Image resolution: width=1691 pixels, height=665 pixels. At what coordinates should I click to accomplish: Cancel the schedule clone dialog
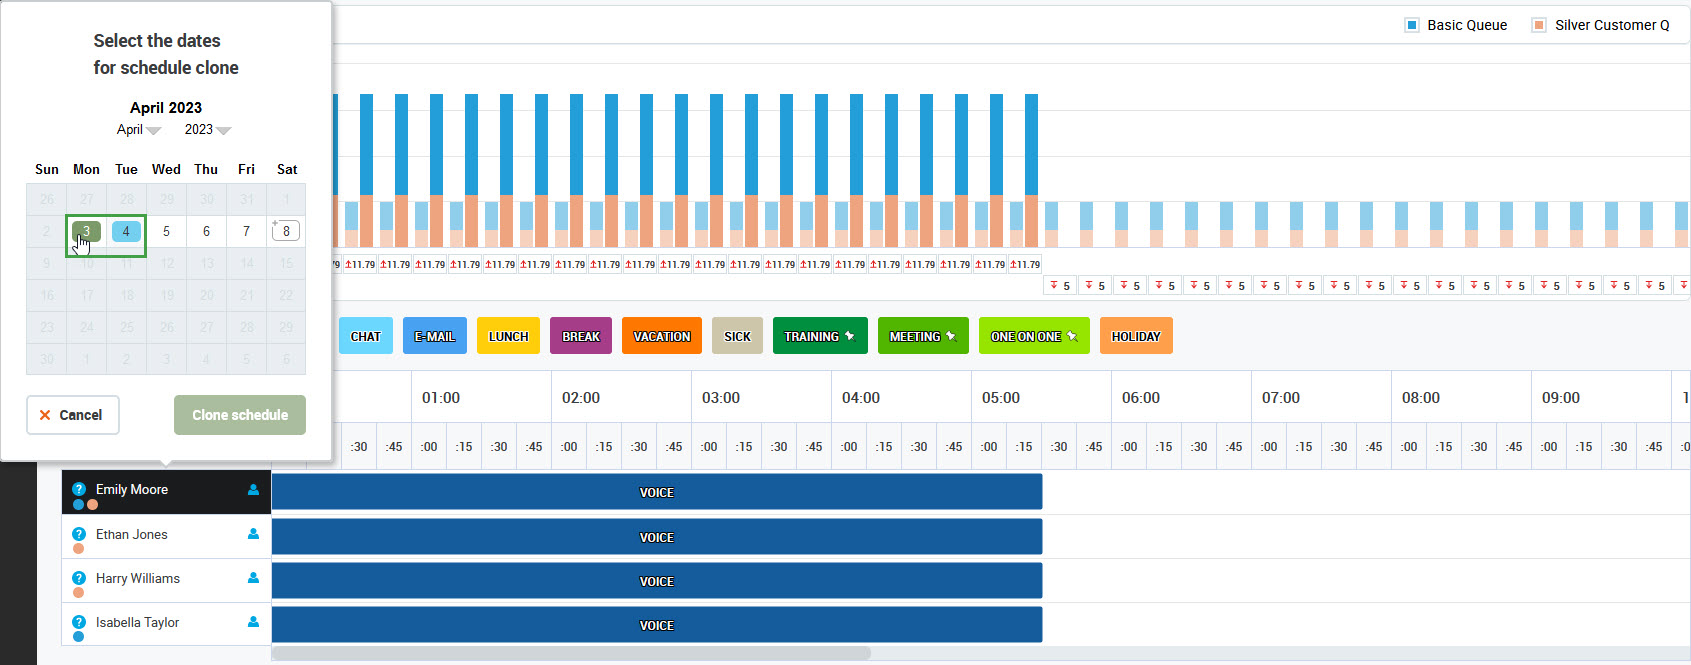pos(72,415)
